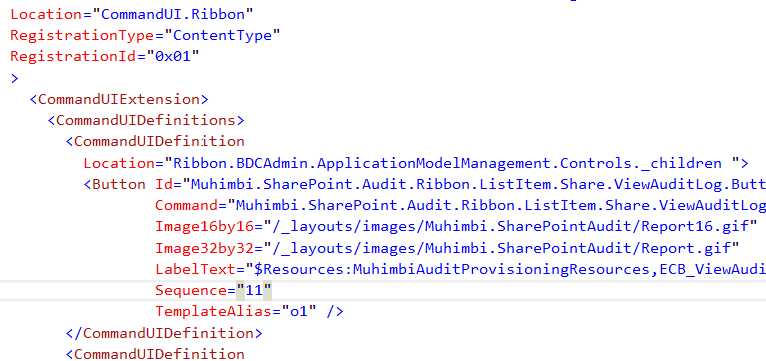Click the Sequence value "11"
This screenshot has width=766, height=361.
tap(254, 291)
